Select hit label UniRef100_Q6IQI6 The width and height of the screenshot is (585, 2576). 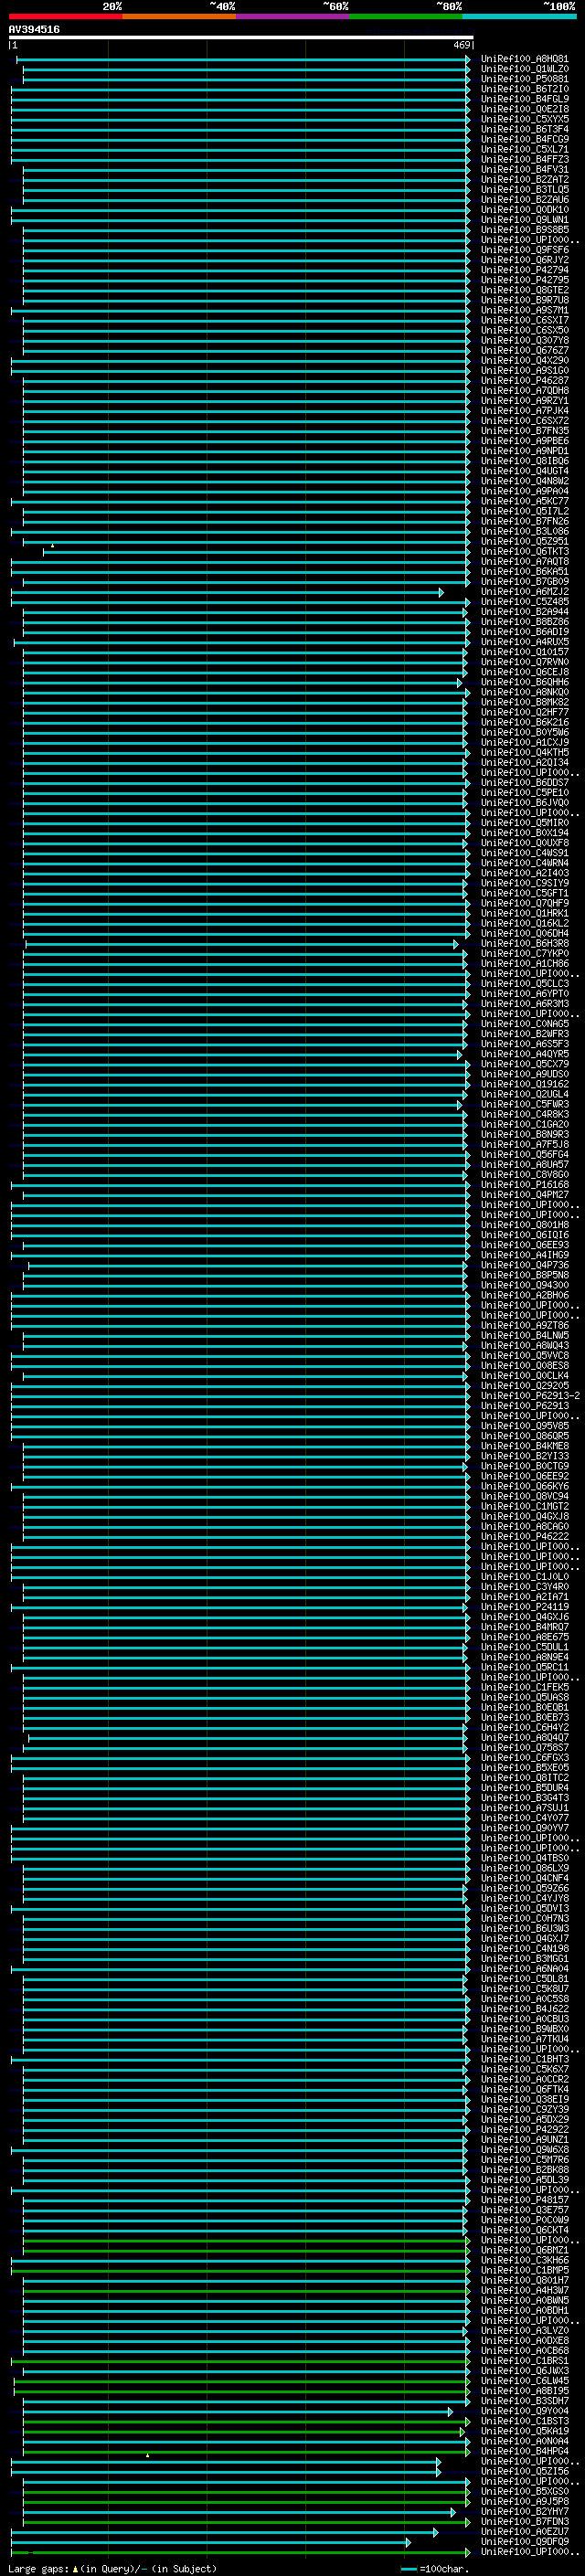pos(524,1234)
